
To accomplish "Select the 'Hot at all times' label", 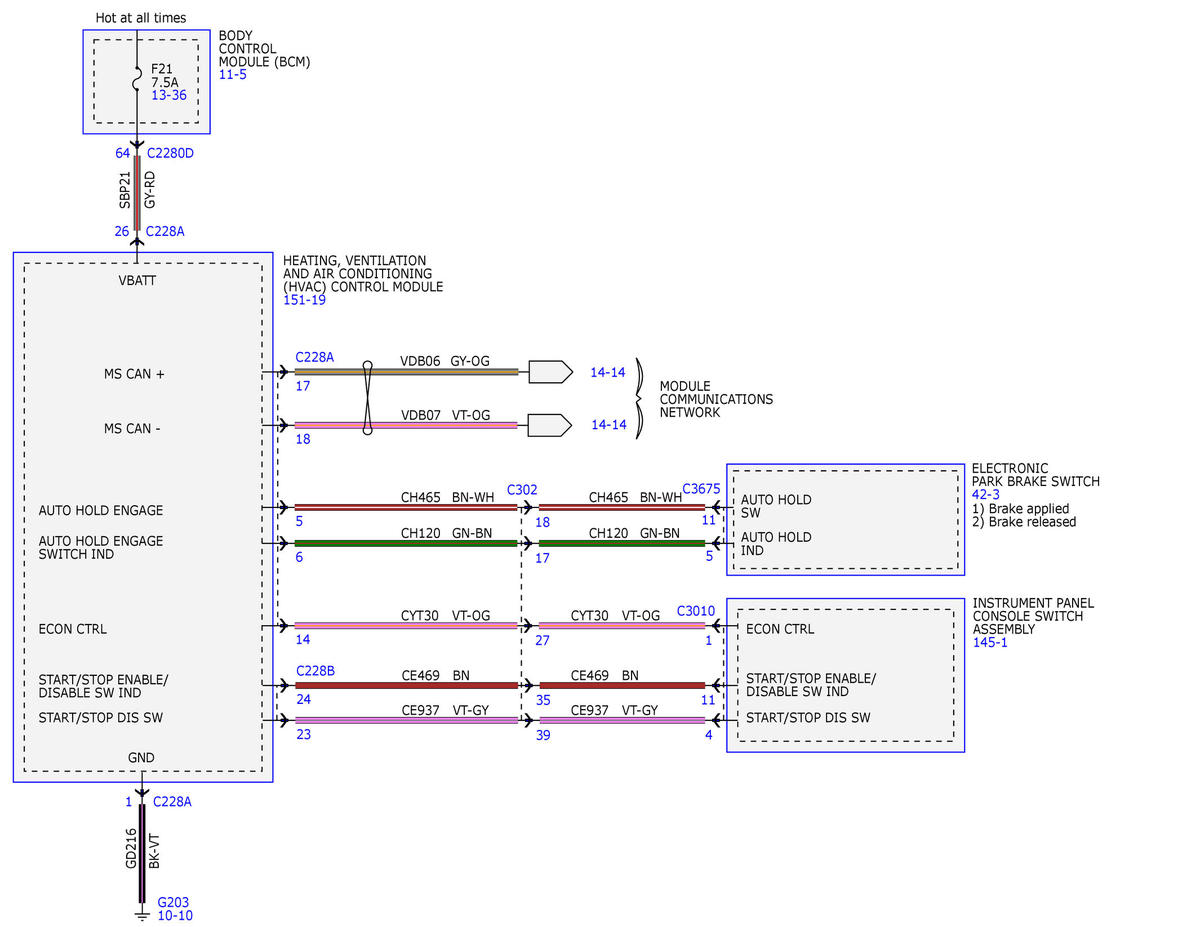I will pos(140,18).
